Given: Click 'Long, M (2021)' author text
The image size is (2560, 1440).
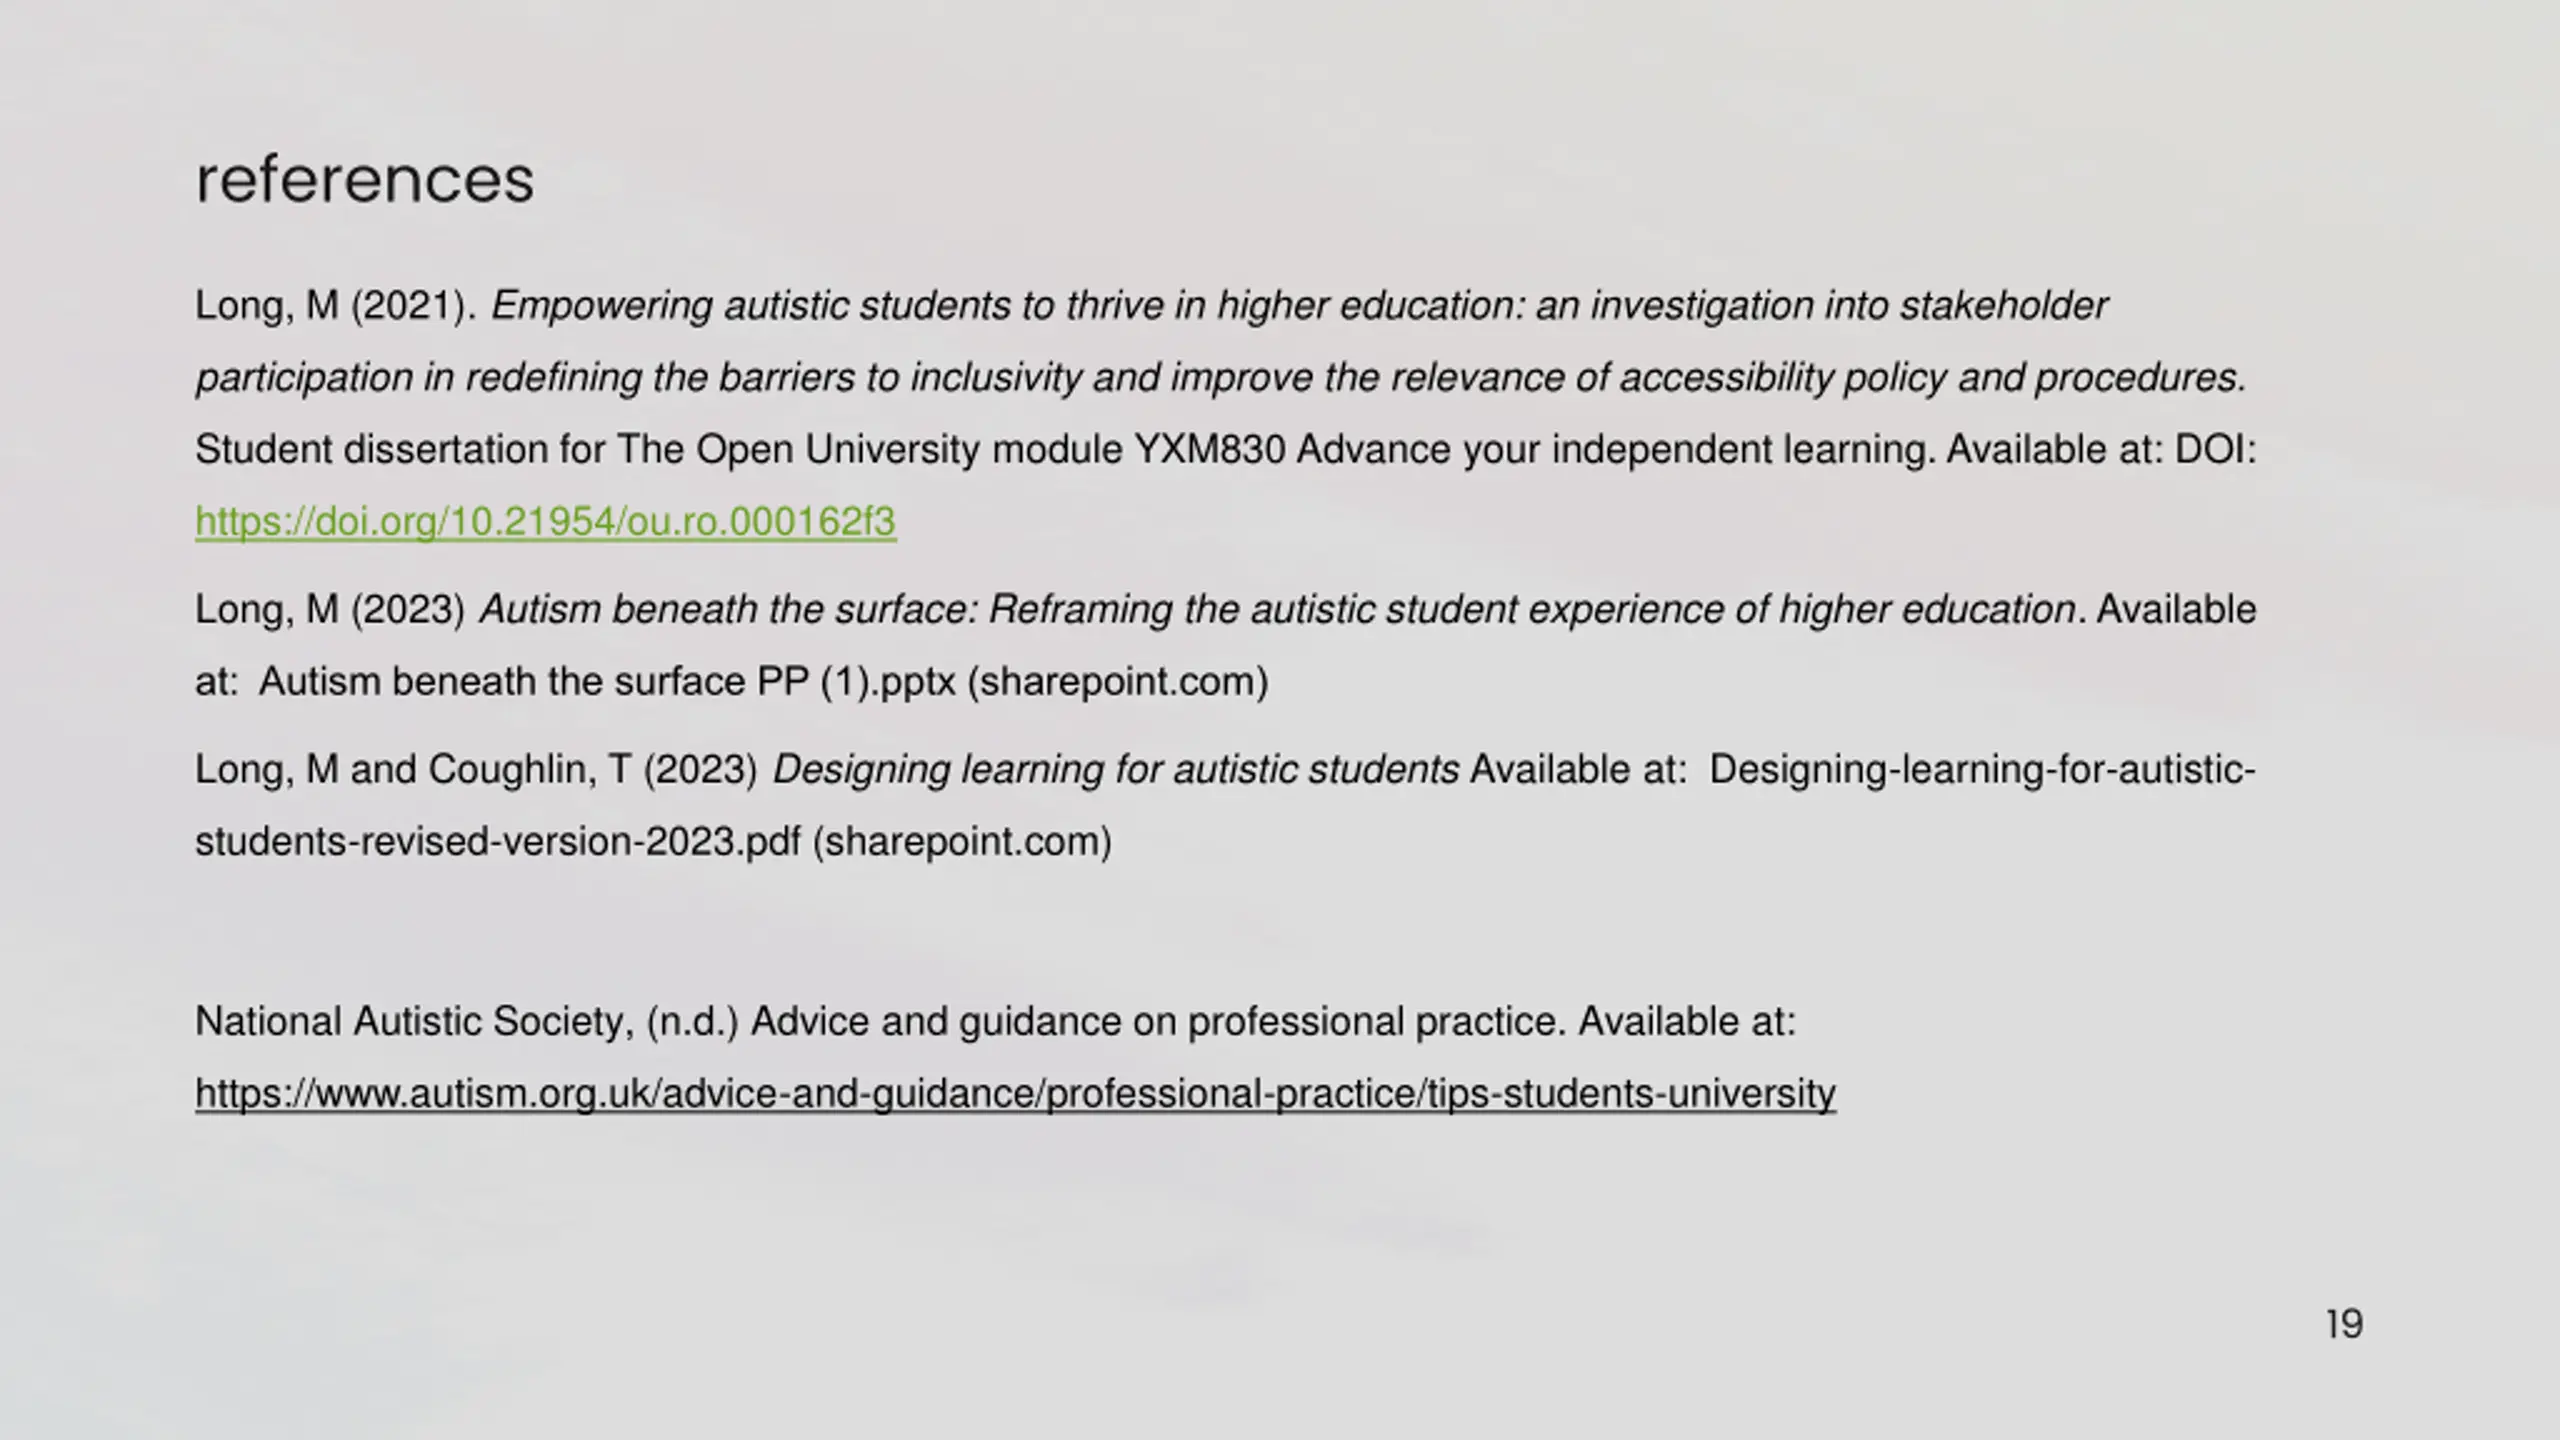Looking at the screenshot, I should pos(336,306).
